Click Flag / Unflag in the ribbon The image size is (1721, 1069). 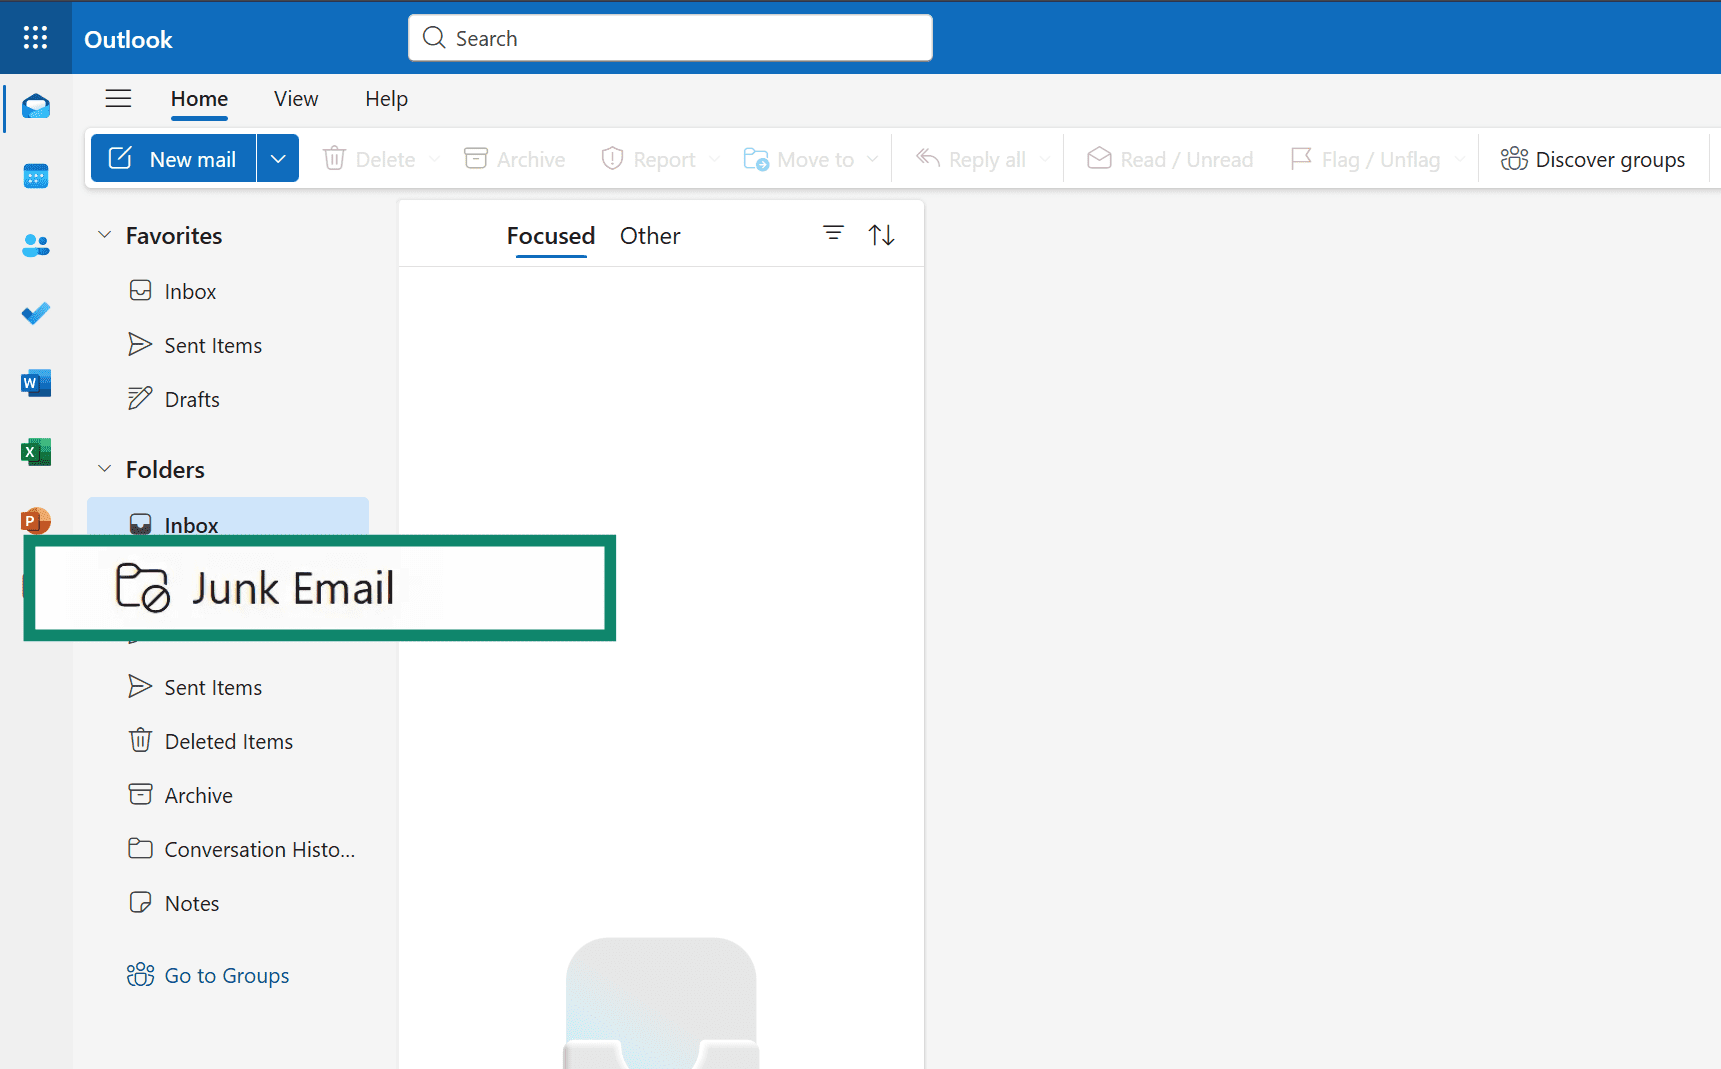1368,158
